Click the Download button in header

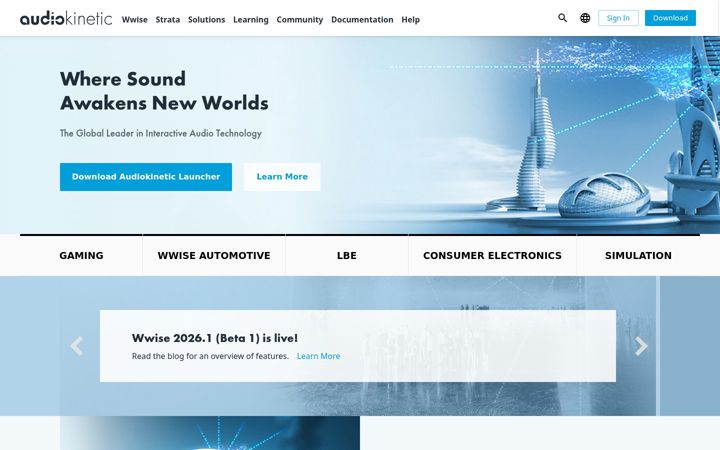click(670, 18)
